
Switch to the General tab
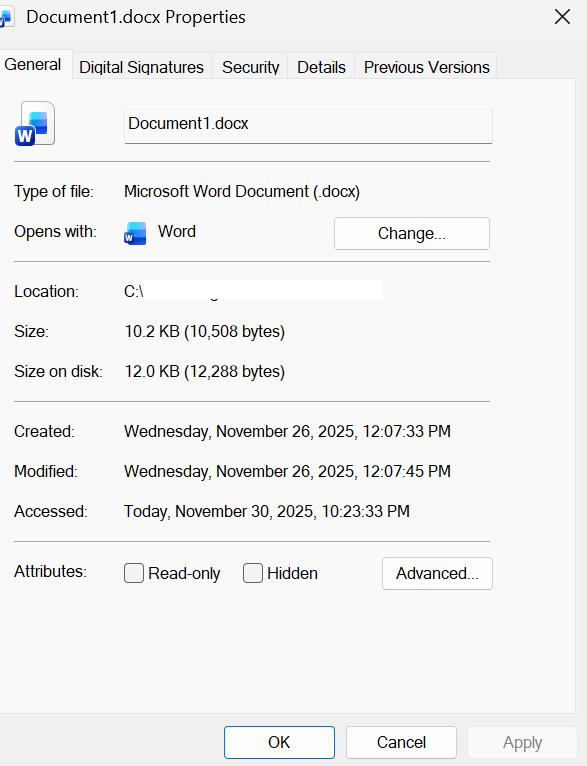[33, 64]
